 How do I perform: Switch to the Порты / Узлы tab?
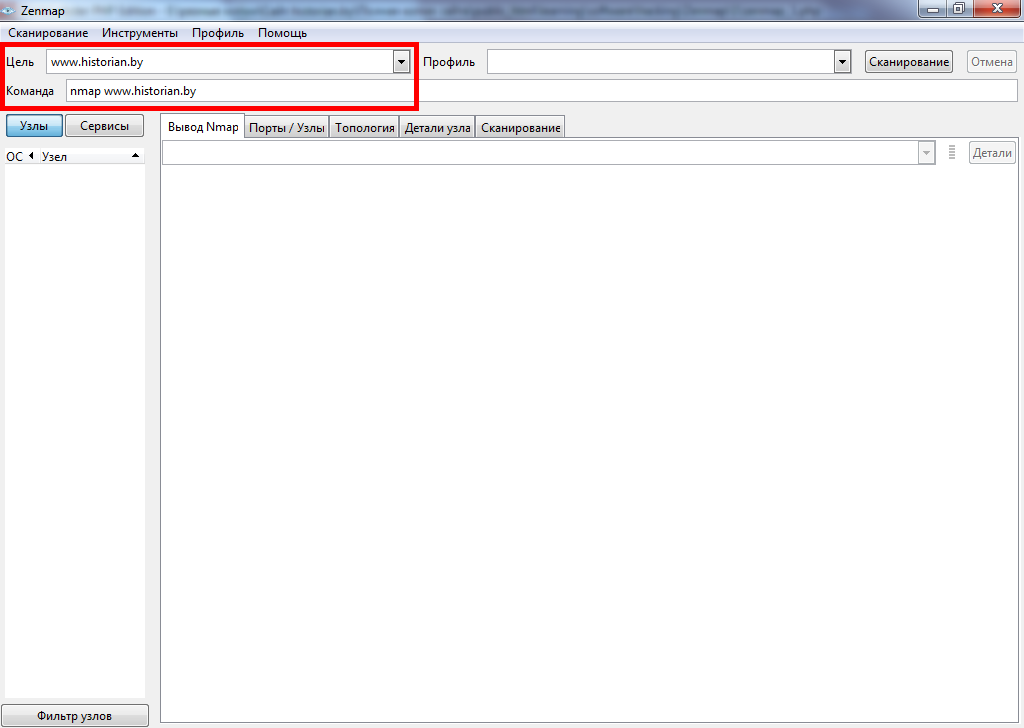pos(286,128)
